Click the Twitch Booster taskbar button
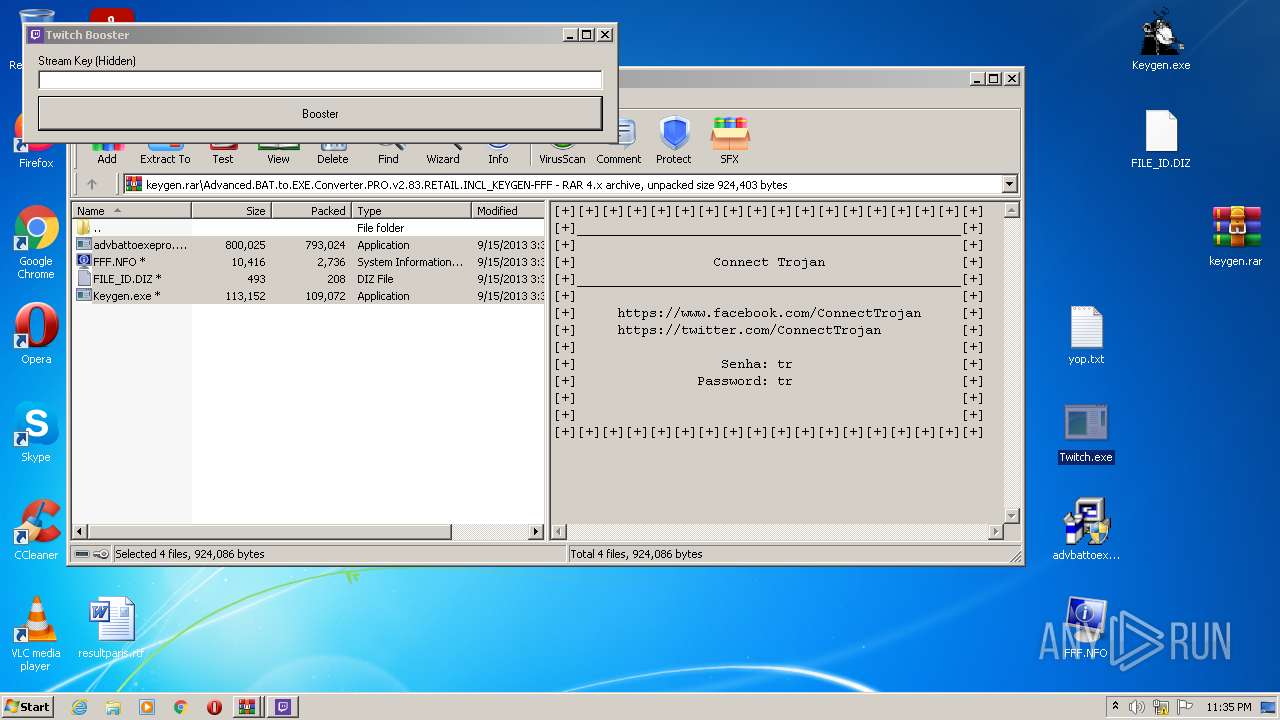 (283, 707)
